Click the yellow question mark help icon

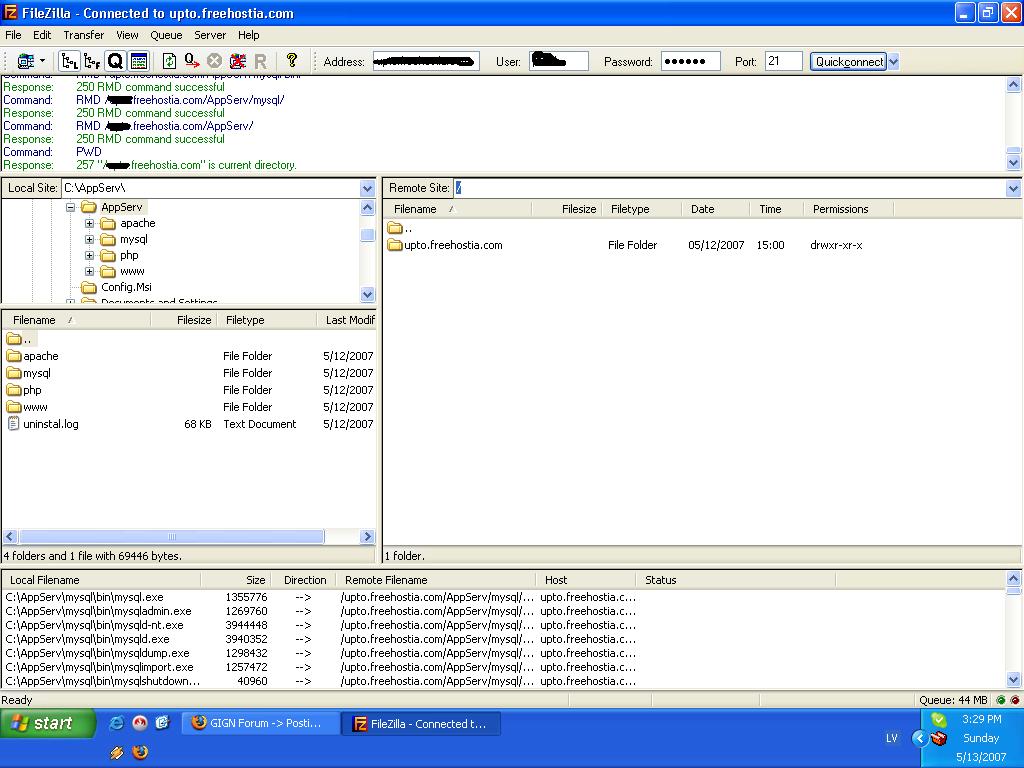point(292,61)
